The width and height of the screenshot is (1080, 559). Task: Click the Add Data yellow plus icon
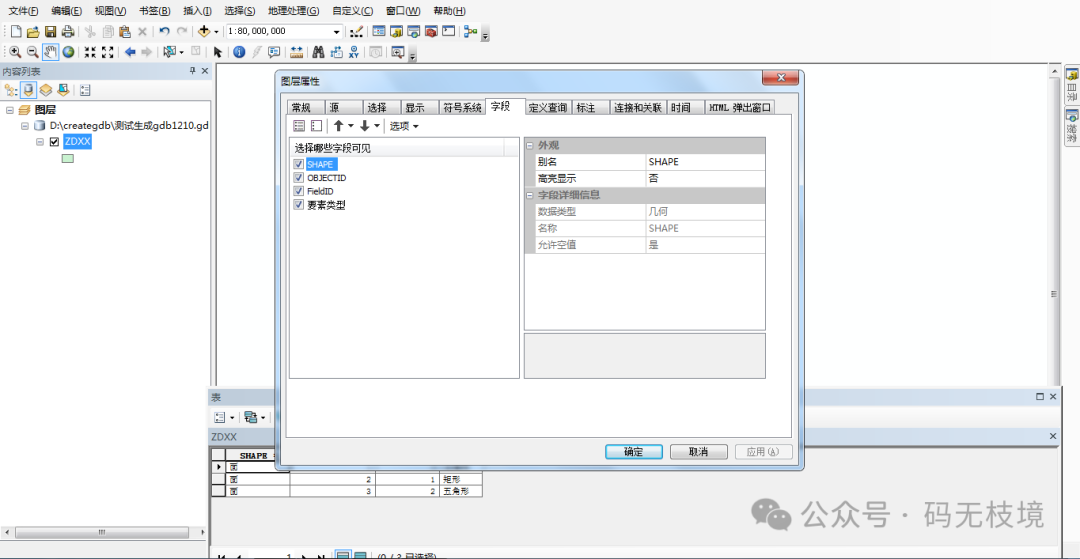pyautogui.click(x=204, y=32)
